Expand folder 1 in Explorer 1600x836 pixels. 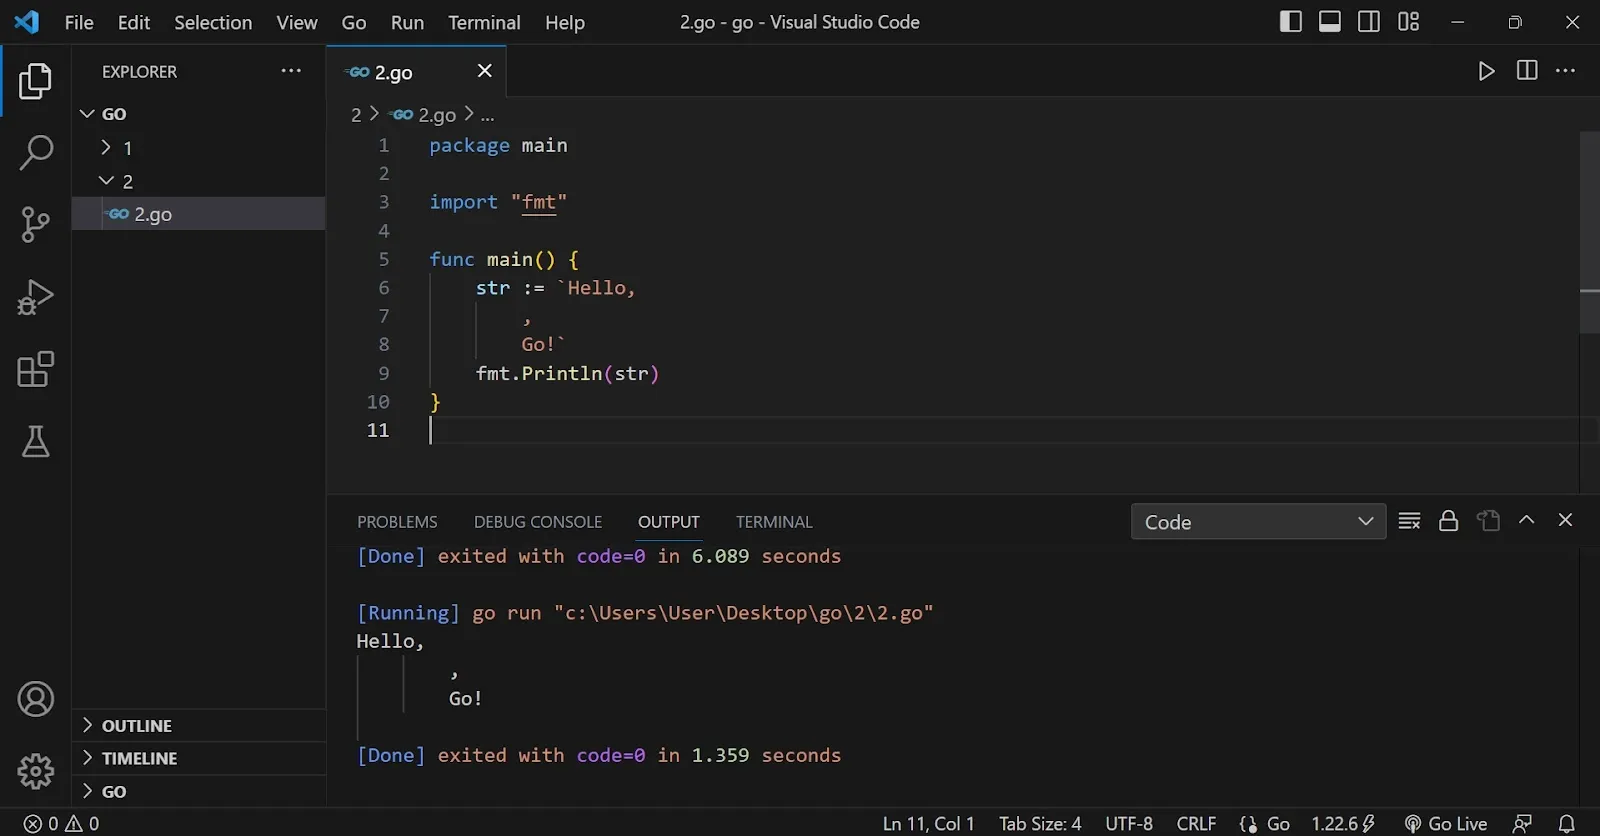coord(198,148)
